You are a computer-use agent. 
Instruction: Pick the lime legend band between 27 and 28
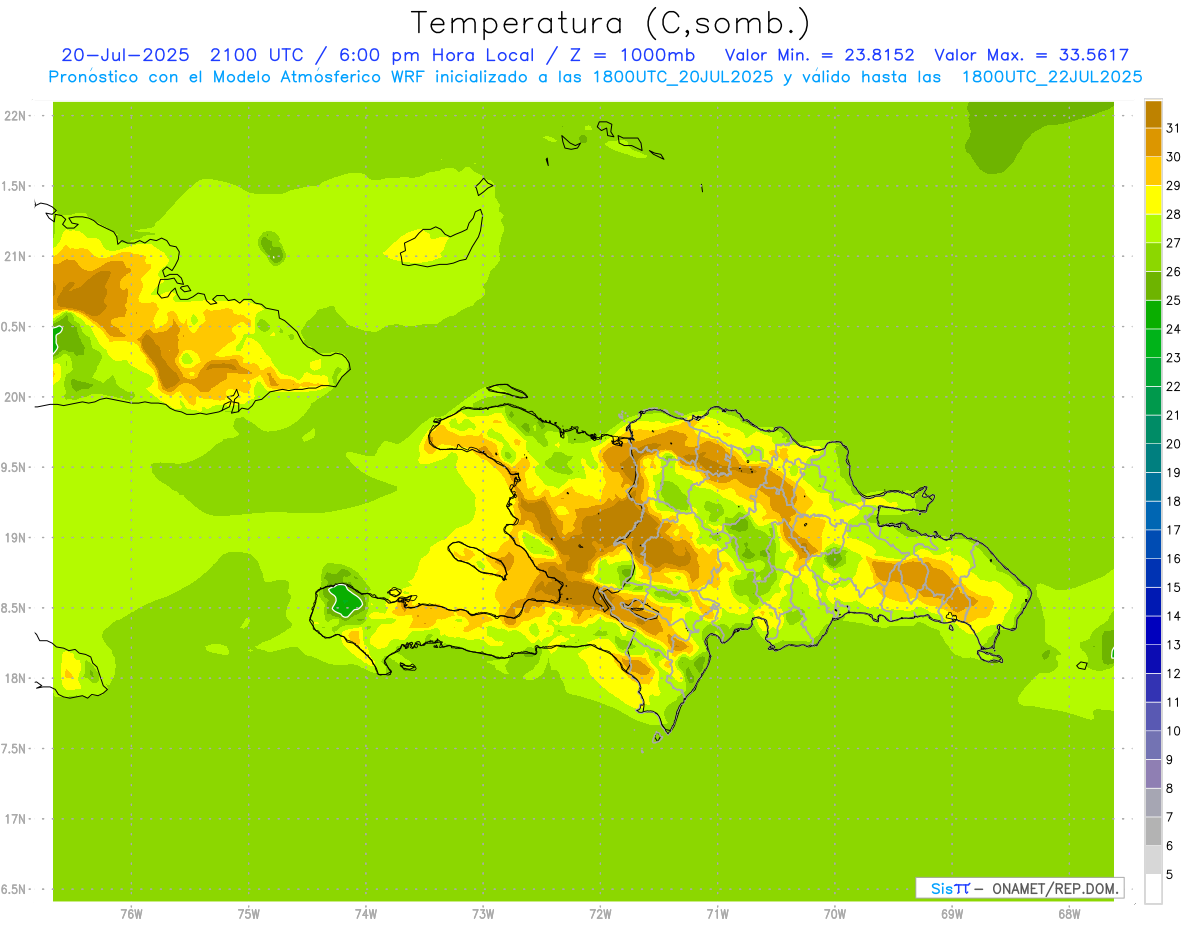(x=1153, y=229)
